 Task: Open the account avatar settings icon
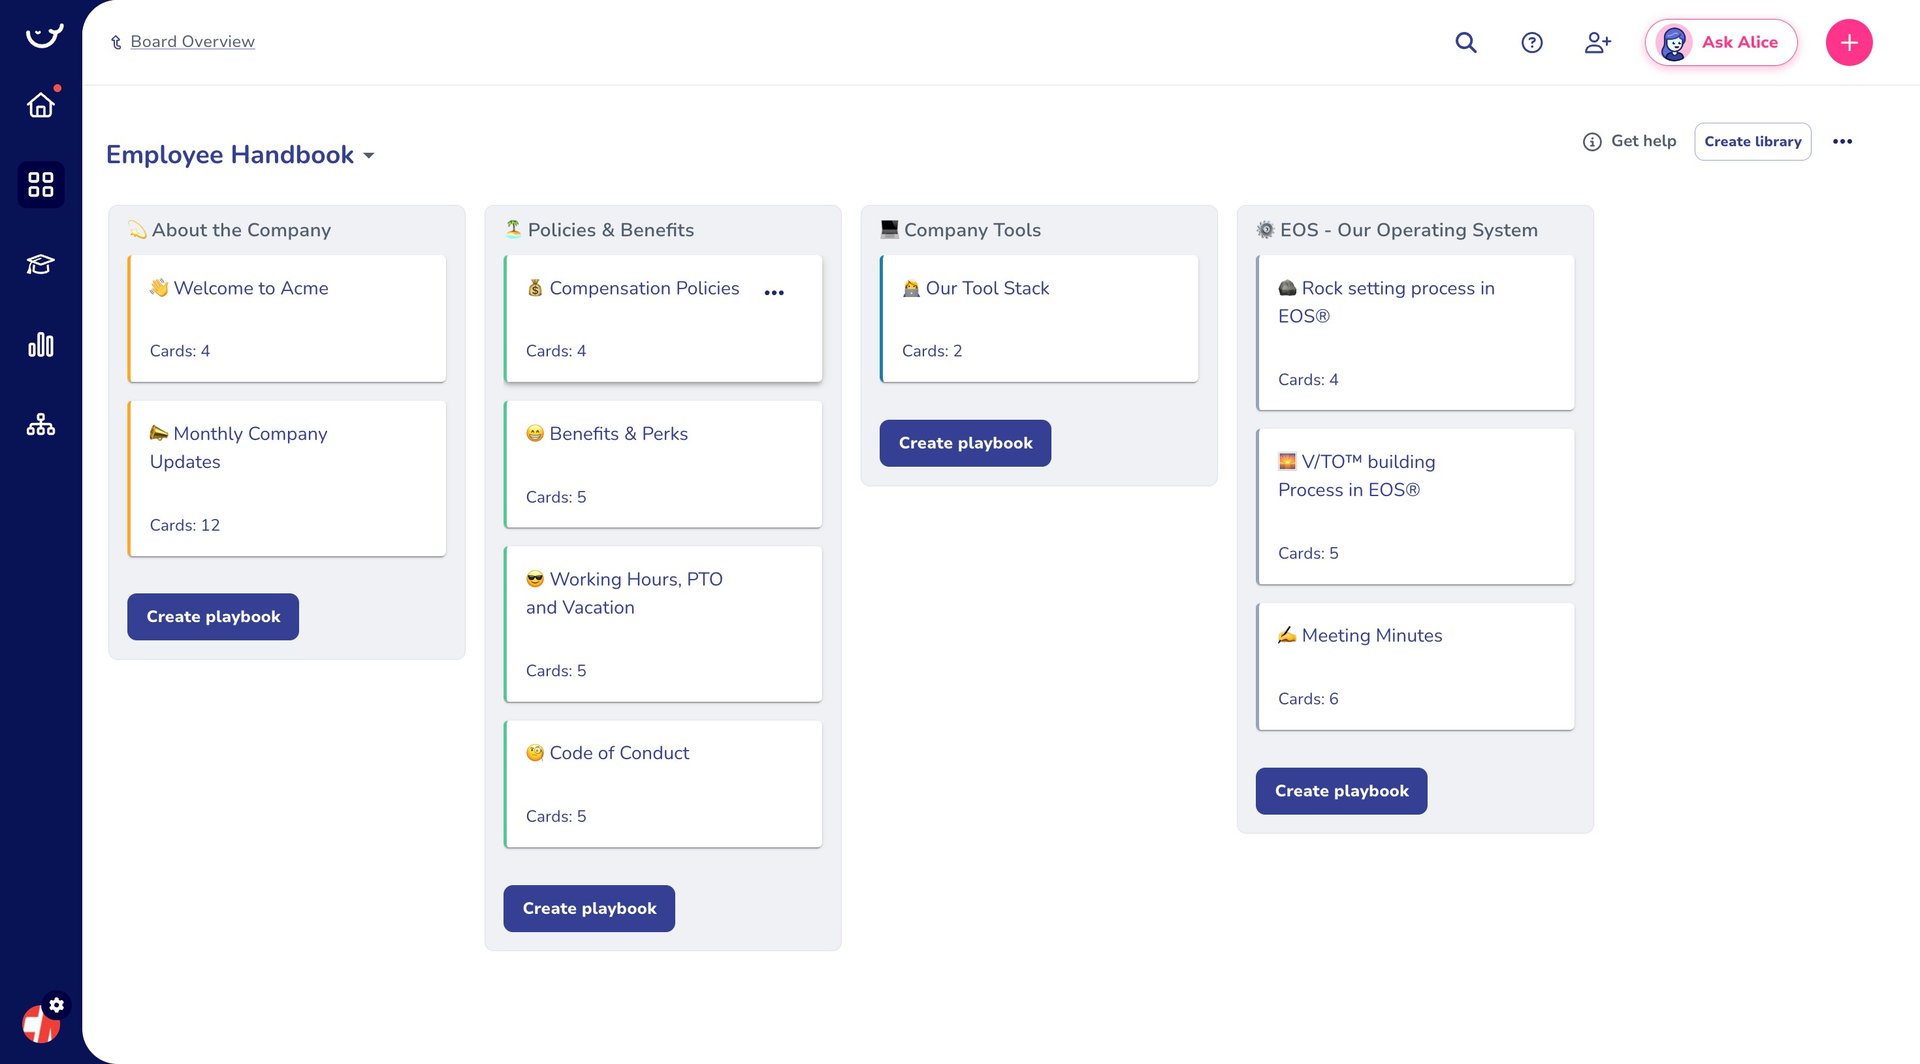click(41, 1022)
